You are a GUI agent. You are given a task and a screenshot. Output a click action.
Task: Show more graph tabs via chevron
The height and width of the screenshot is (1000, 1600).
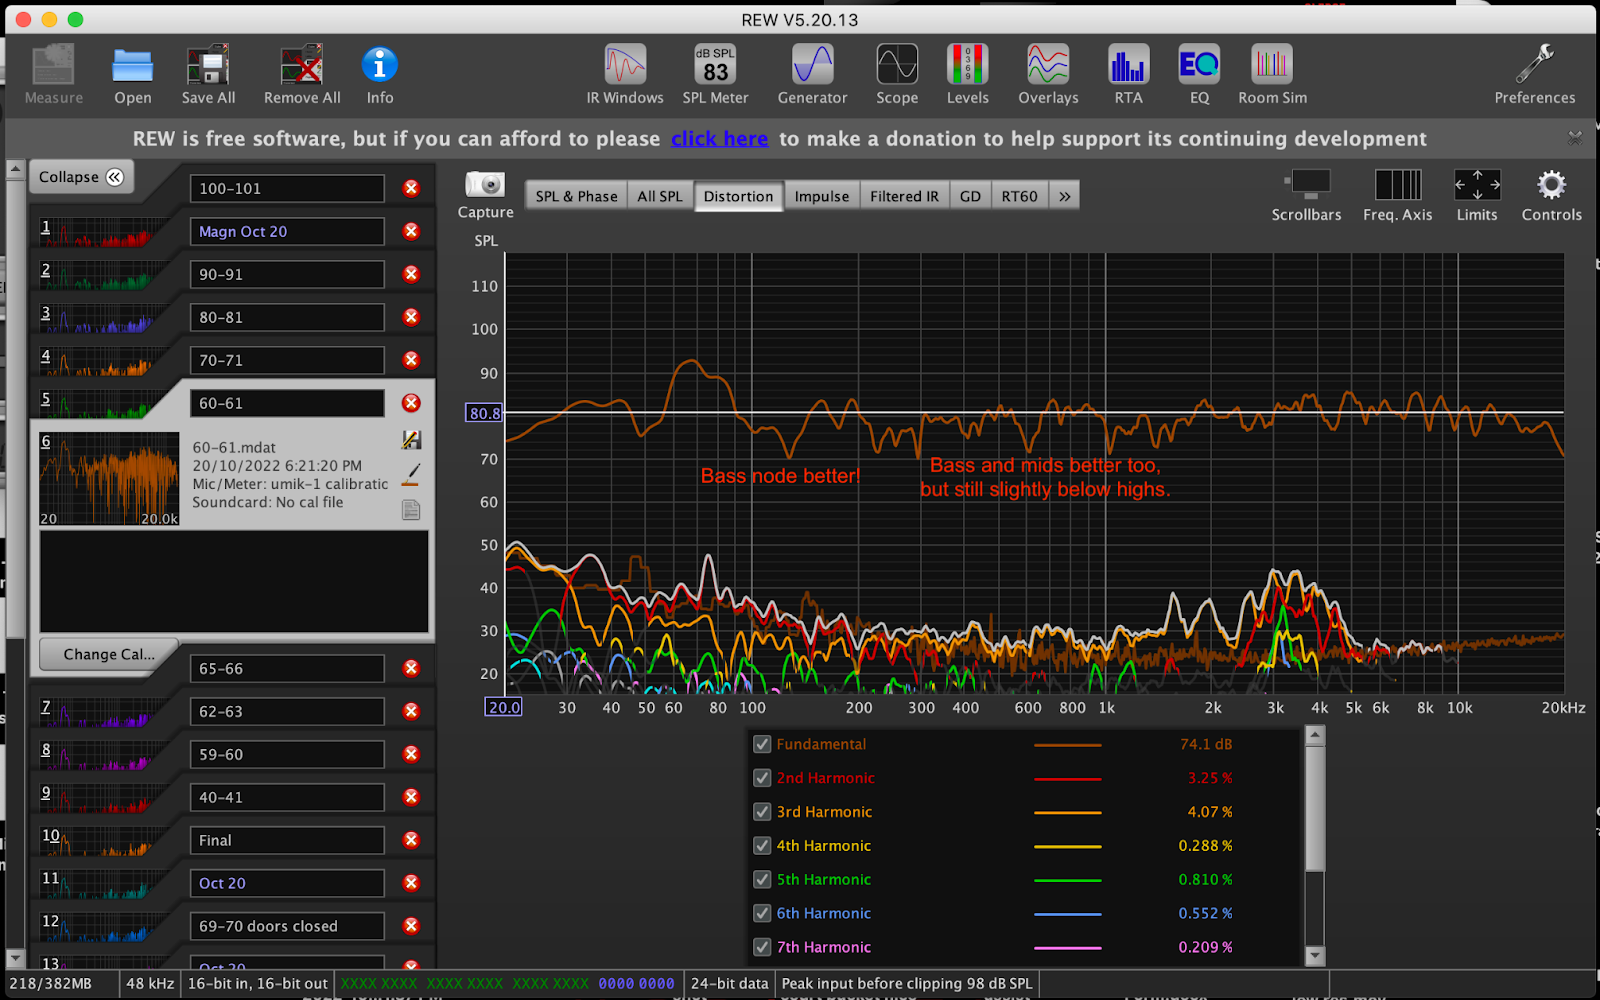coord(1065,196)
